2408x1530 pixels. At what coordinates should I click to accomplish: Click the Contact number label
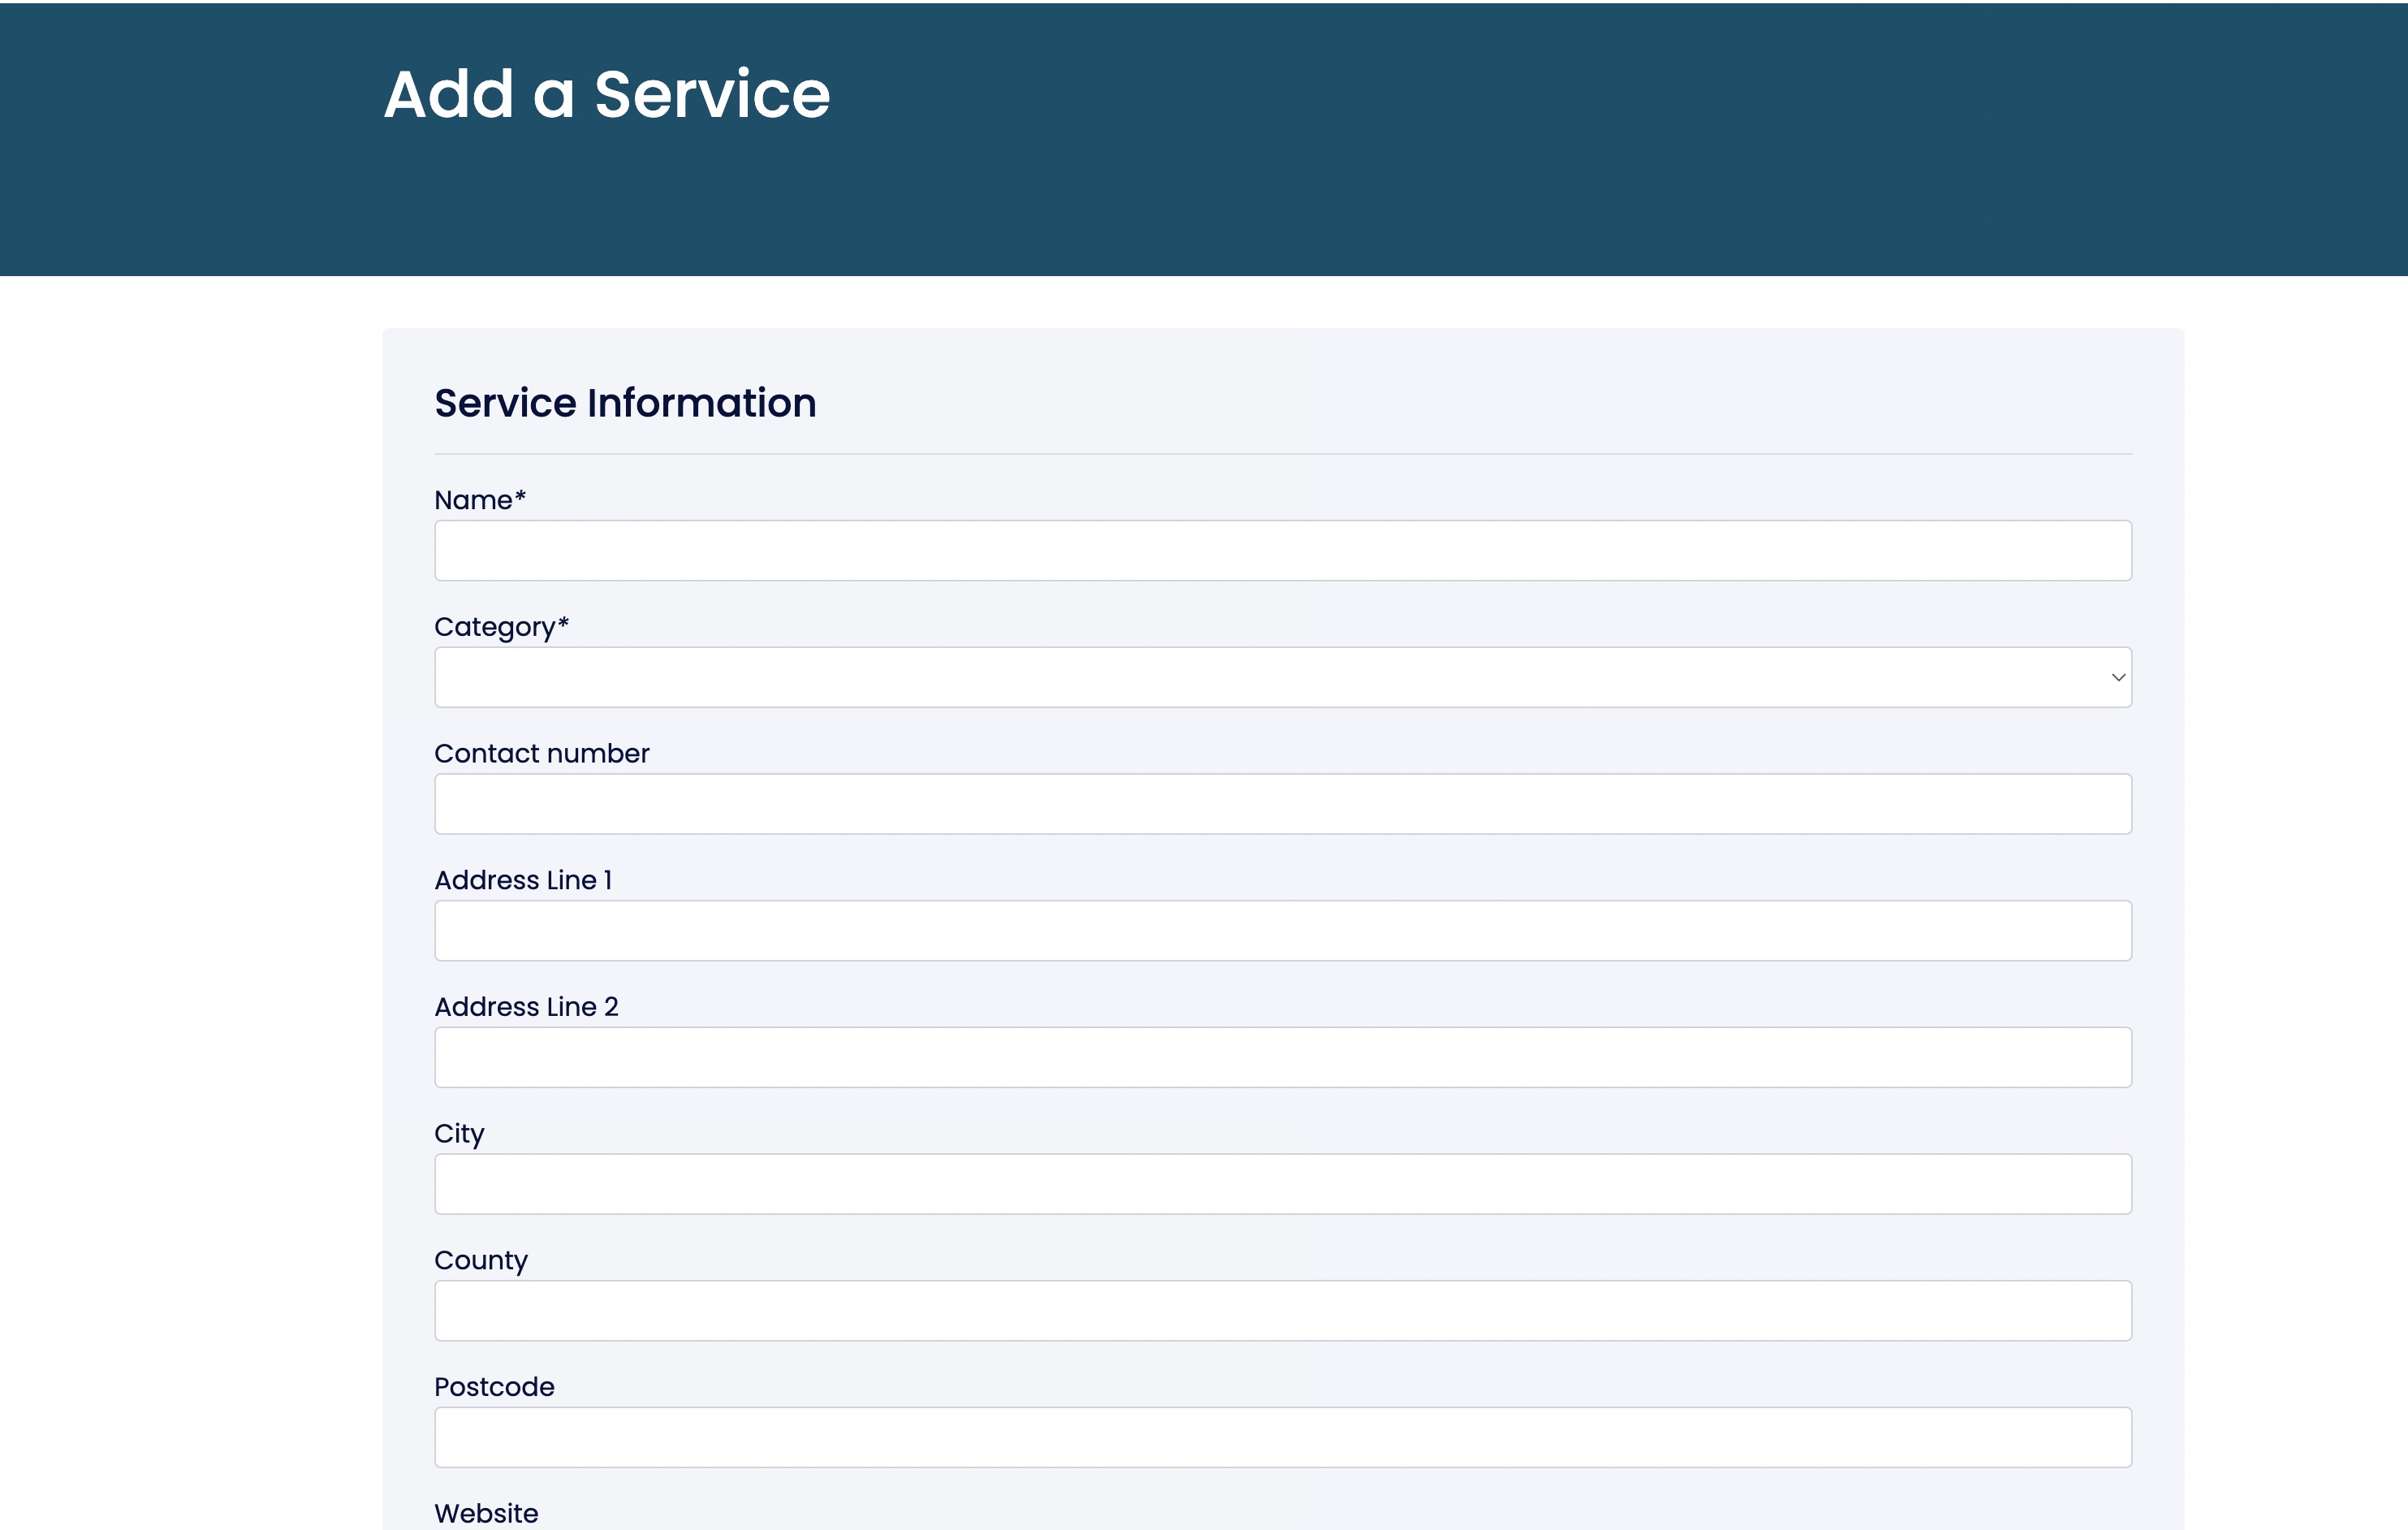pyautogui.click(x=541, y=753)
